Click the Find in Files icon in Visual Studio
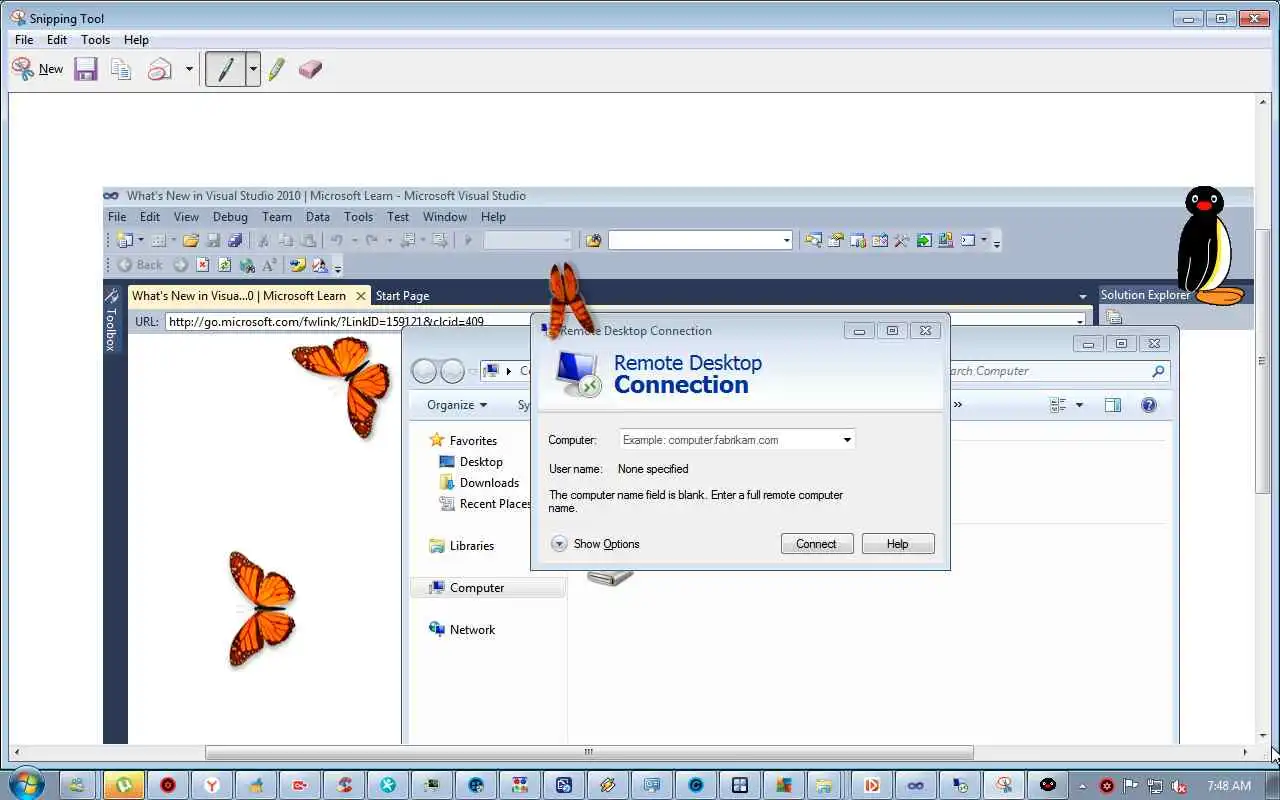 pyautogui.click(x=594, y=240)
